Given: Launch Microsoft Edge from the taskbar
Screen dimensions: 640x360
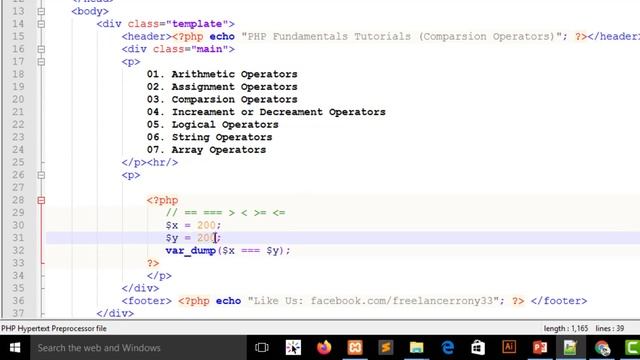Looking at the screenshot, I should click(x=447, y=348).
